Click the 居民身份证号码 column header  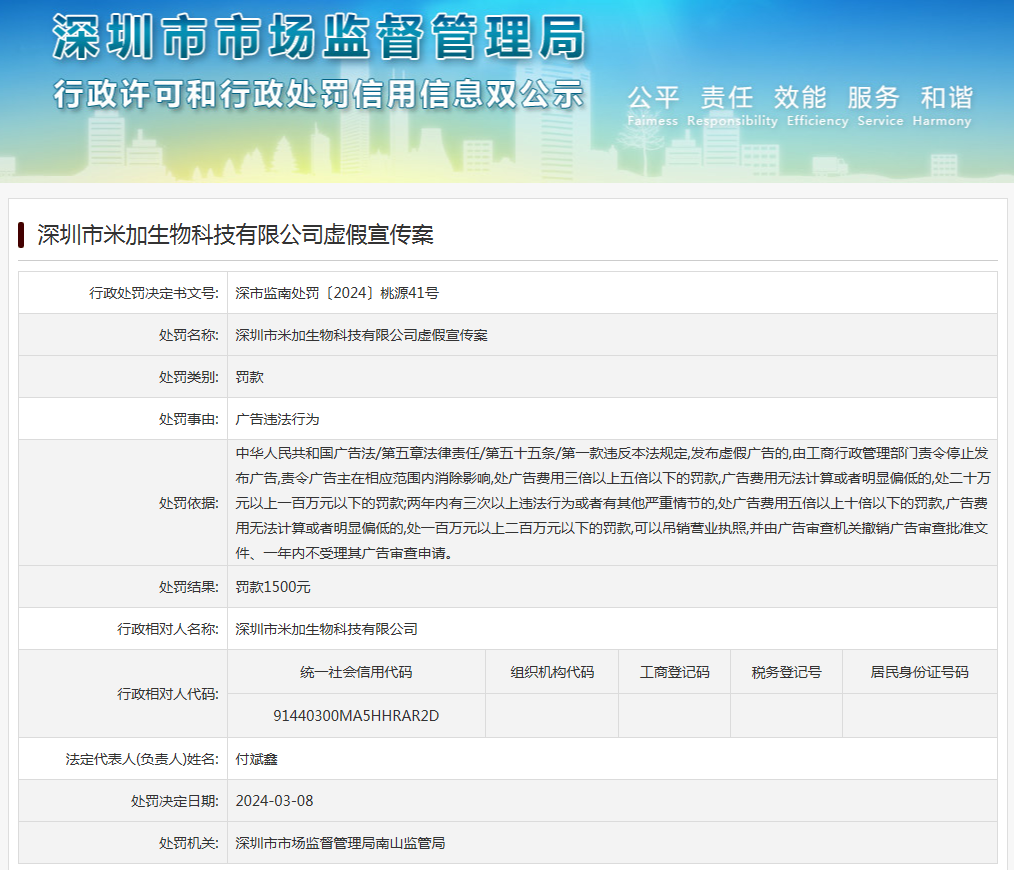click(x=919, y=672)
